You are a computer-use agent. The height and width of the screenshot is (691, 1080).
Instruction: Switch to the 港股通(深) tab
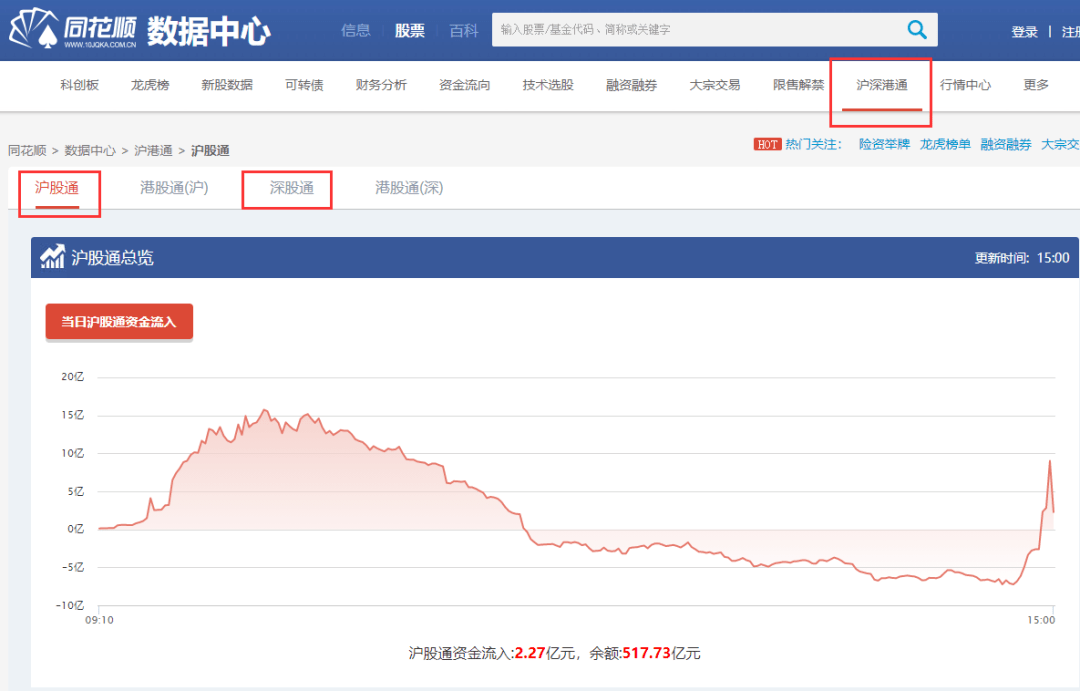coord(409,187)
